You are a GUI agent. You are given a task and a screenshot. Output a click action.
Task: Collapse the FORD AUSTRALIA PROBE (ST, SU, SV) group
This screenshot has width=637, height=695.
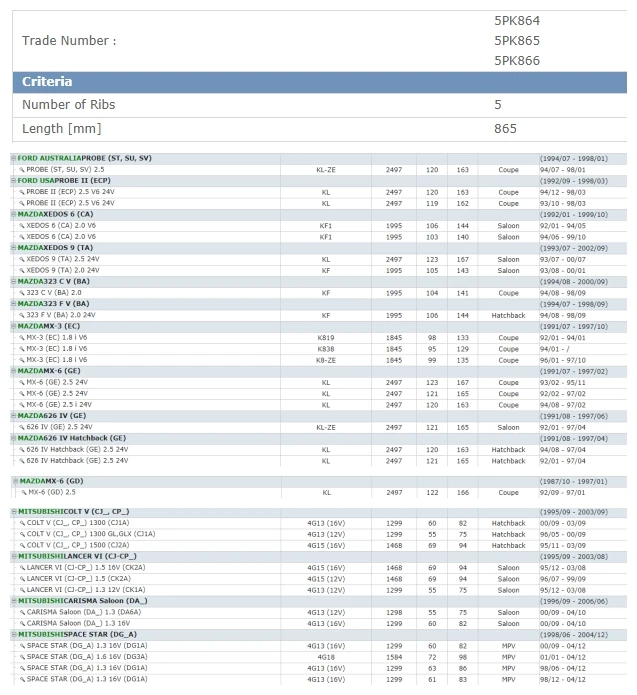(14, 158)
